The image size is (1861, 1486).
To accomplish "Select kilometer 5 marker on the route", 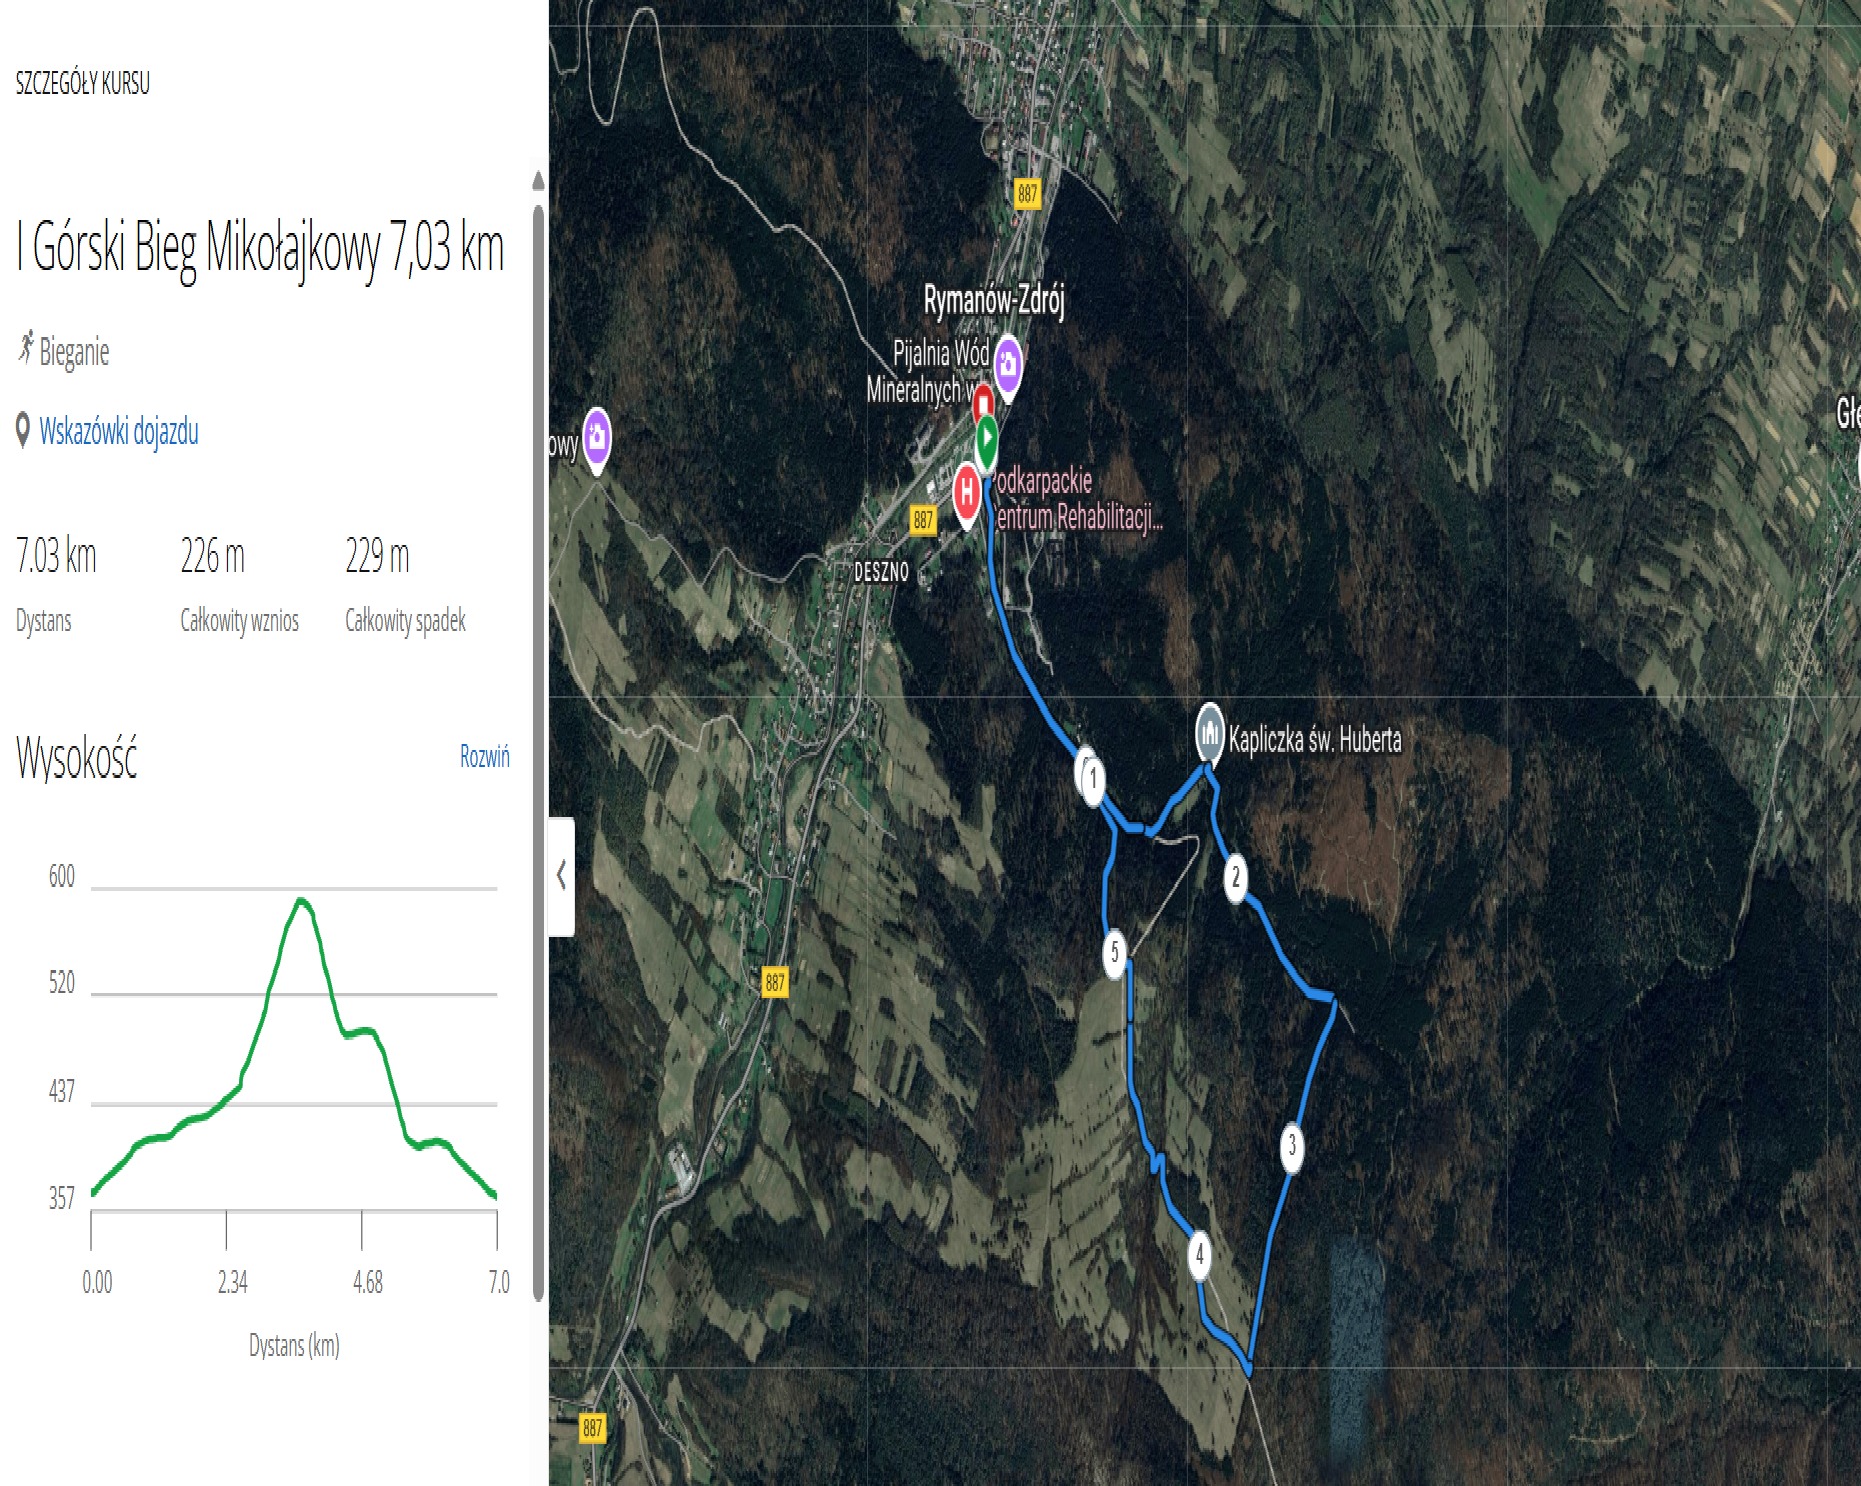I will point(1115,952).
